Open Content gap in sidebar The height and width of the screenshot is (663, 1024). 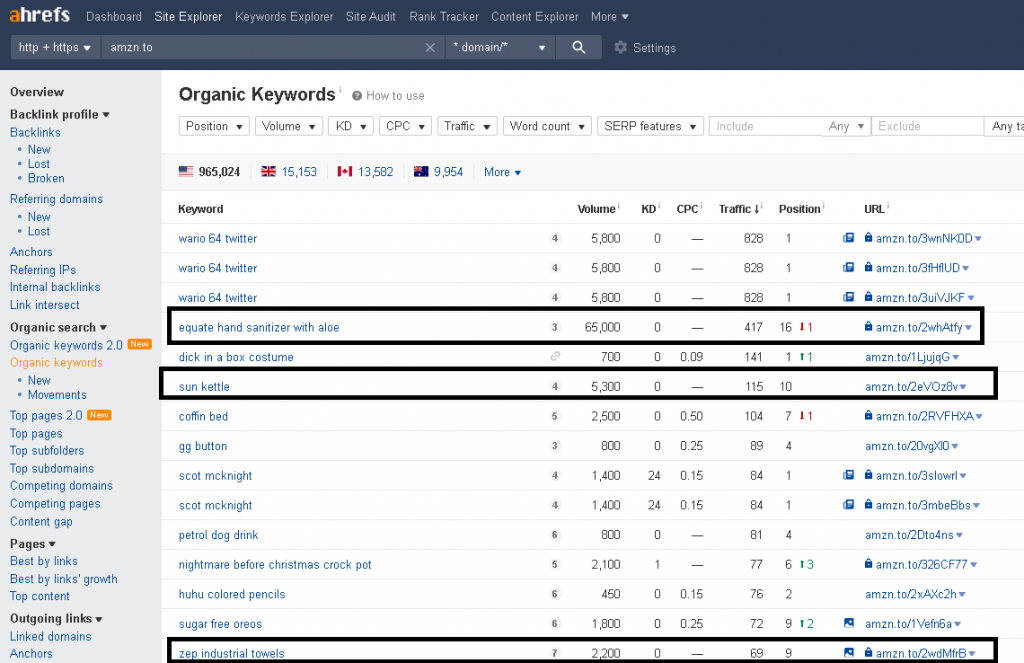click(41, 521)
